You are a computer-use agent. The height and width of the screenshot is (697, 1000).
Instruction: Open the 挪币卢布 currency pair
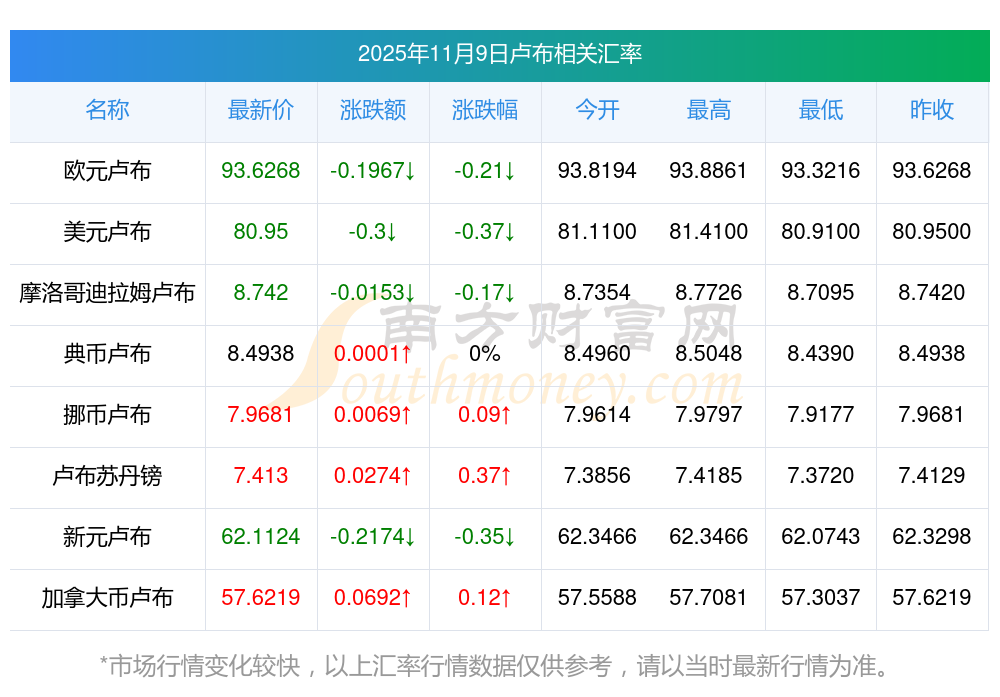[107, 415]
